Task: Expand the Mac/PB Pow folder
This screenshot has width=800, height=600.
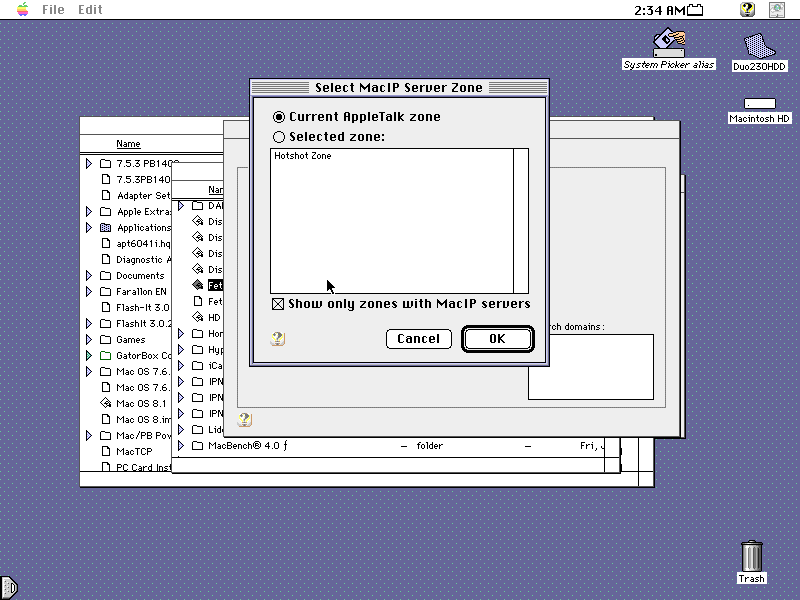Action: [x=89, y=435]
